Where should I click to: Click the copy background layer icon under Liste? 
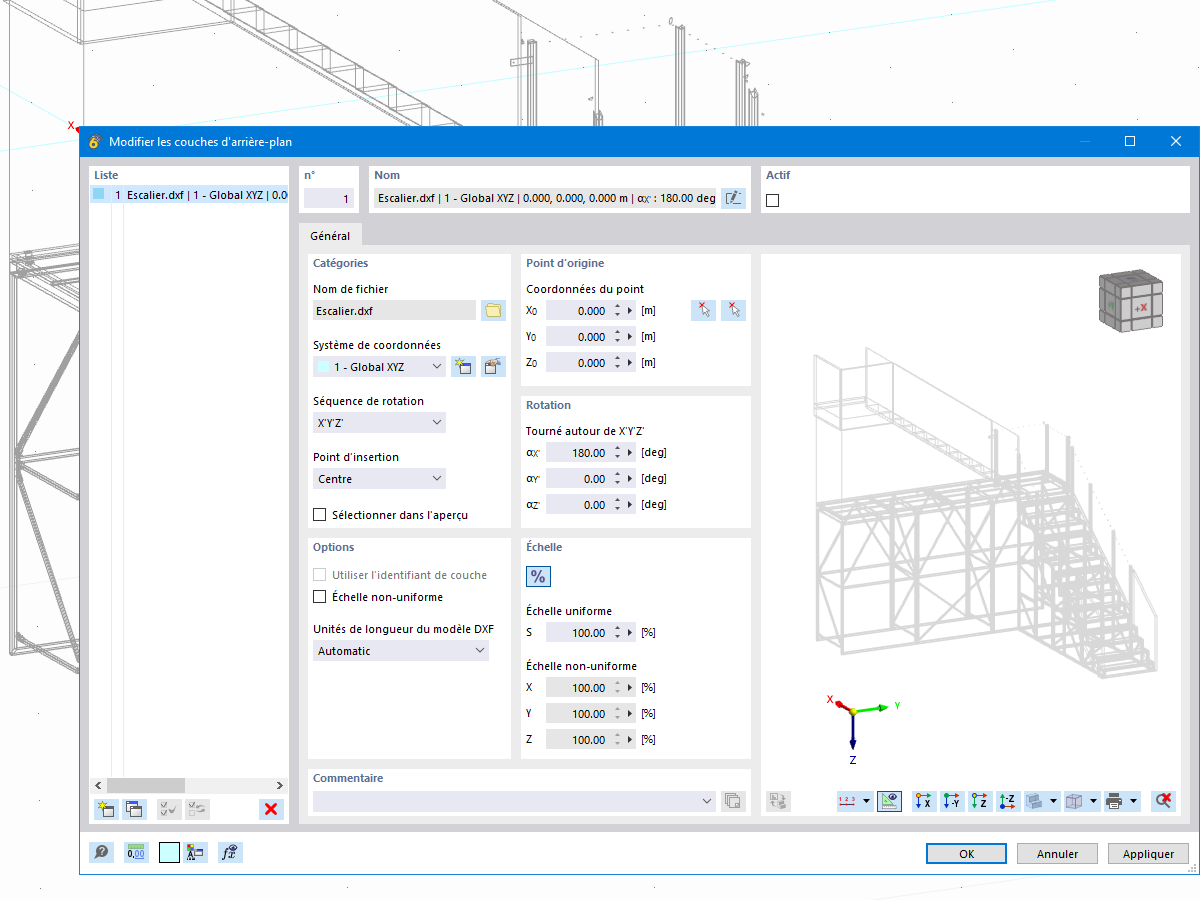pyautogui.click(x=133, y=809)
